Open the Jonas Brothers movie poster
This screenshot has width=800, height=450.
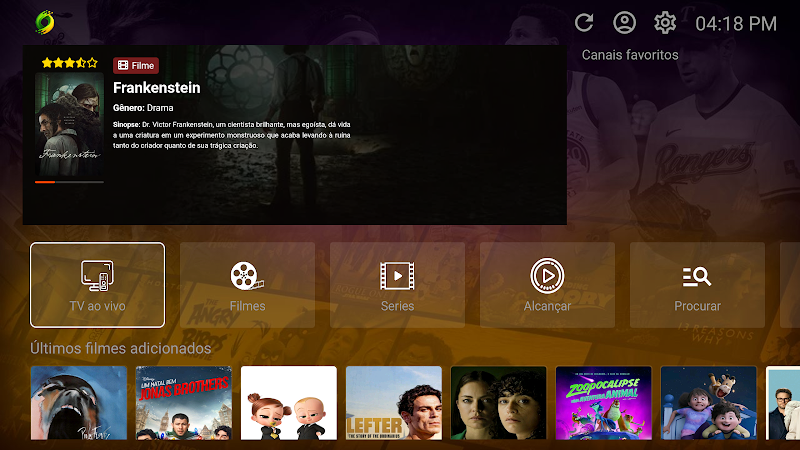tap(184, 403)
